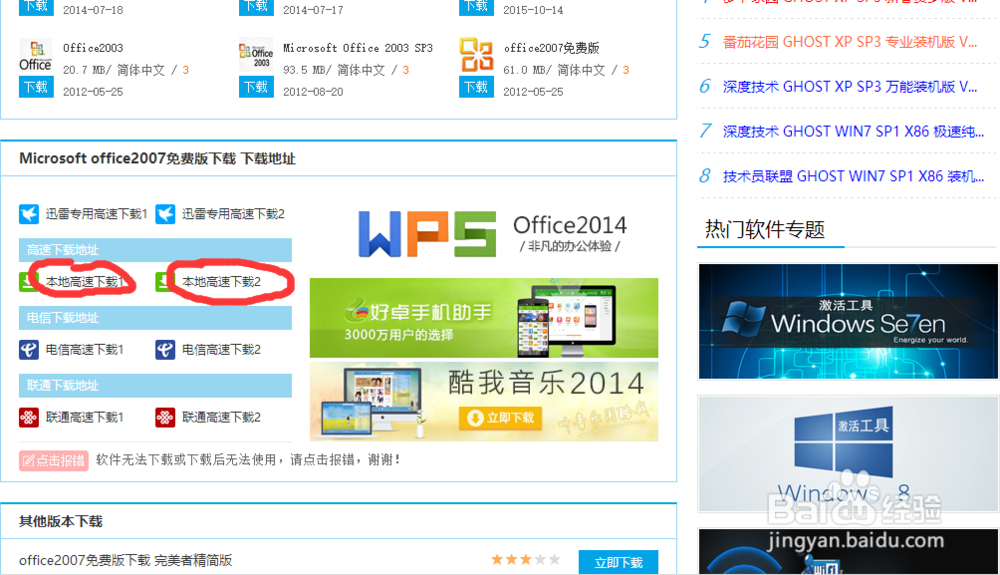1000x575 pixels.
Task: Click the Thunder bird icon beside 迅雷专用高速下载2
Action: pos(165,214)
